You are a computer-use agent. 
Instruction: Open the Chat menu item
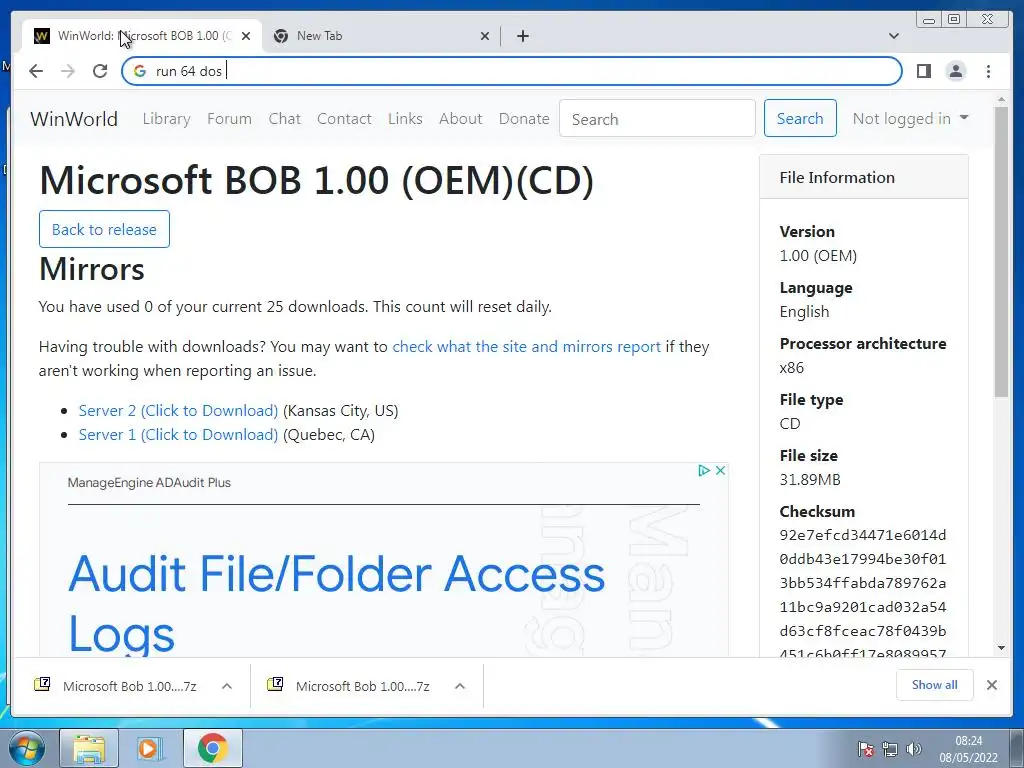click(x=285, y=119)
